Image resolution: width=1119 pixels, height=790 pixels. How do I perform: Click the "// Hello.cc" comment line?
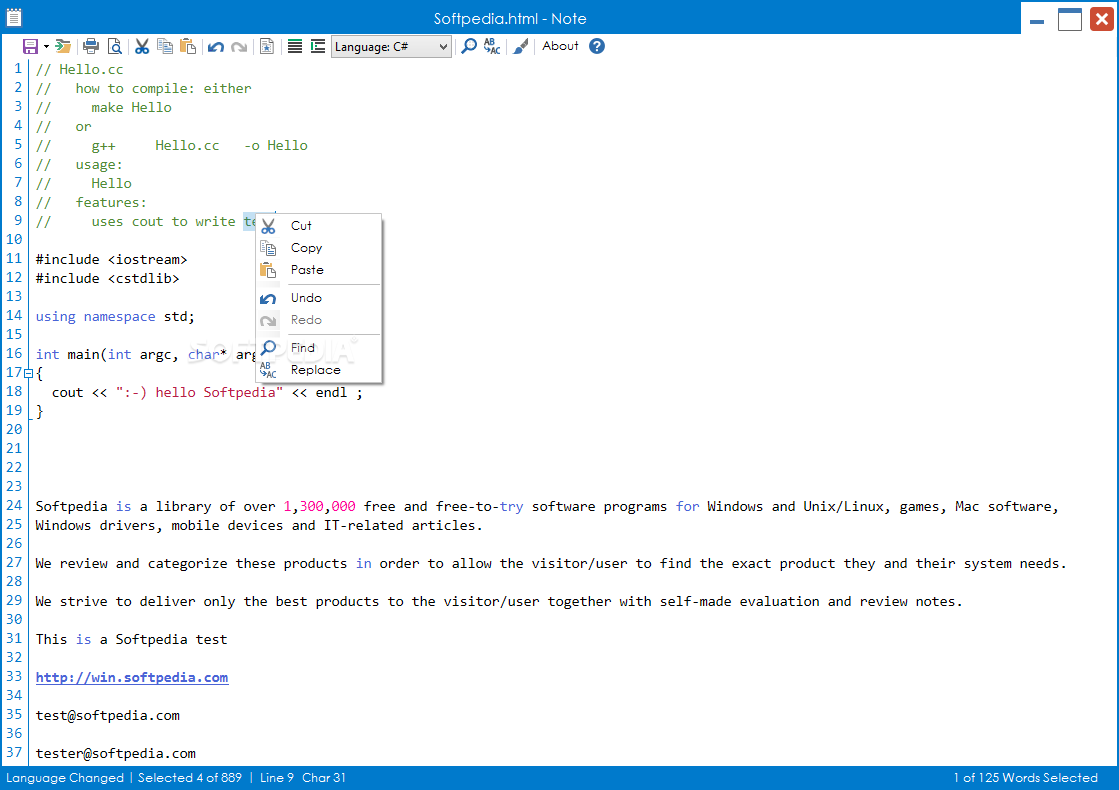[x=79, y=69]
